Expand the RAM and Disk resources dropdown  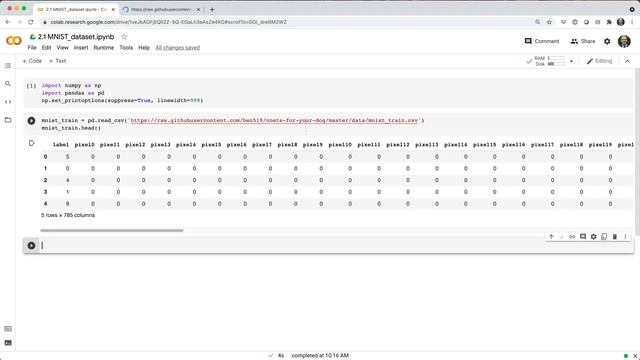[571, 61]
